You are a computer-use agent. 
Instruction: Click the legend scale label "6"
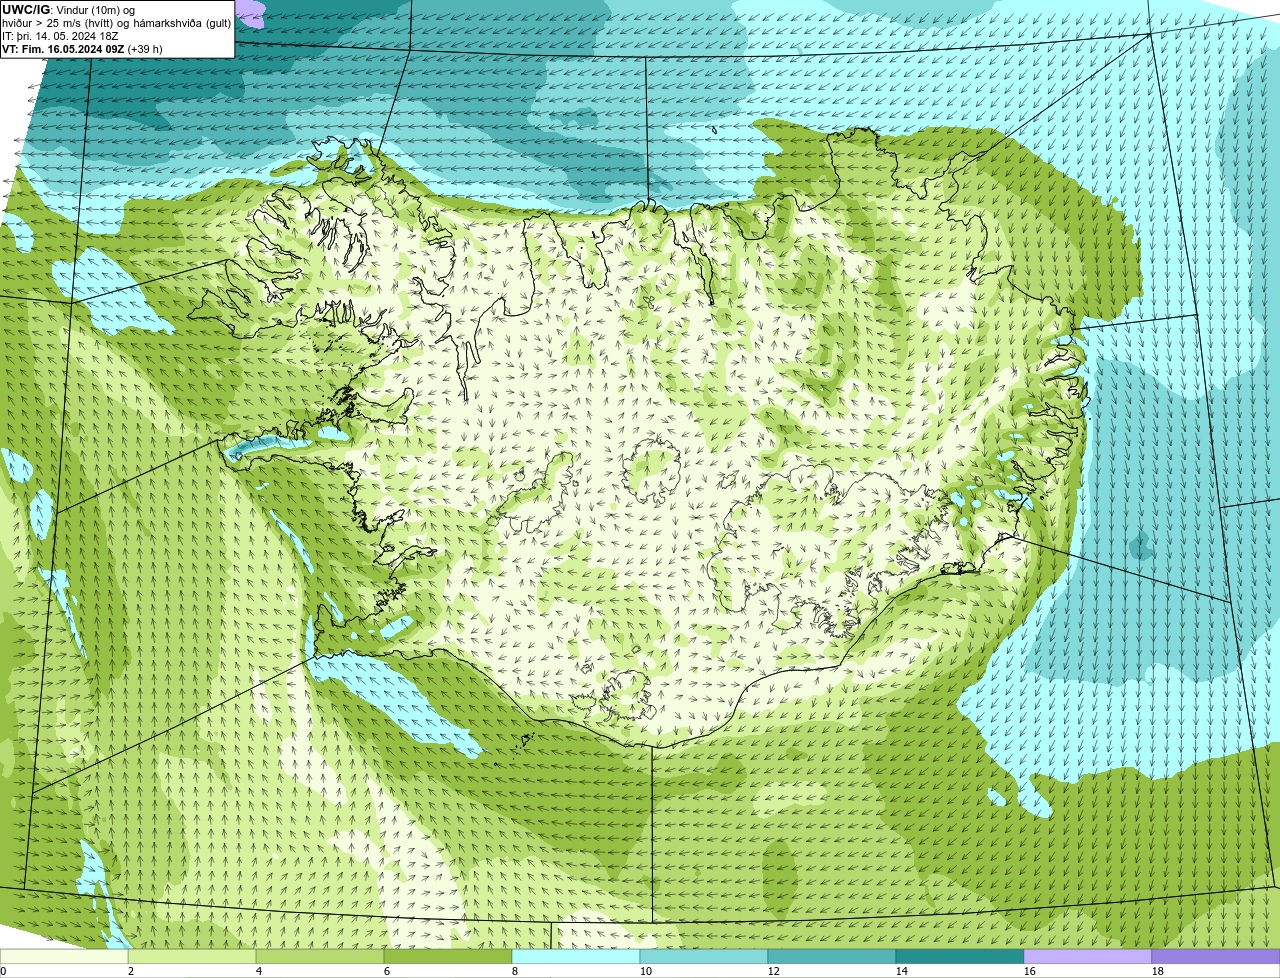(x=387, y=971)
